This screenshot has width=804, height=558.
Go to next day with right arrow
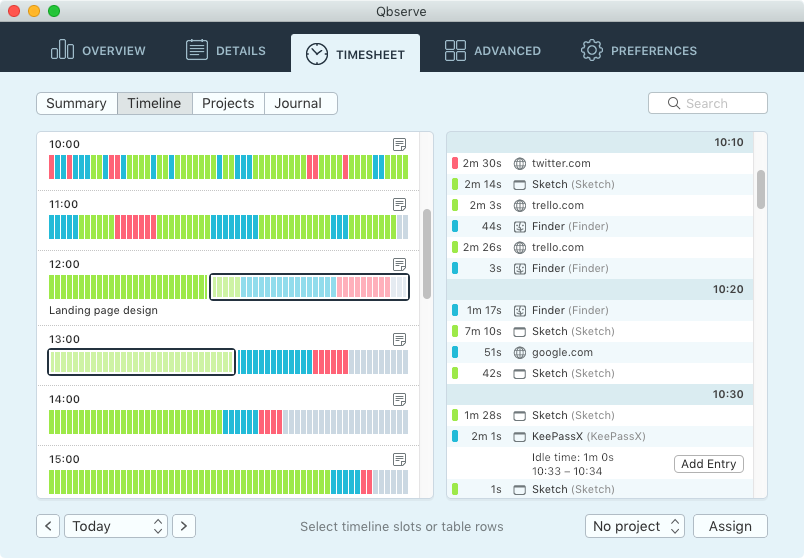coord(184,526)
